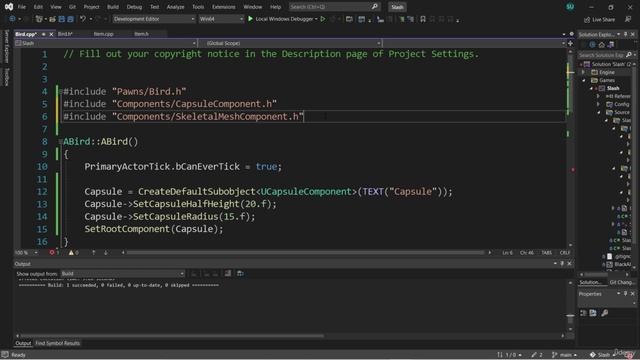This screenshot has width=640, height=360.
Task: Click the red error count indicator
Action: pyautogui.click(x=54, y=253)
